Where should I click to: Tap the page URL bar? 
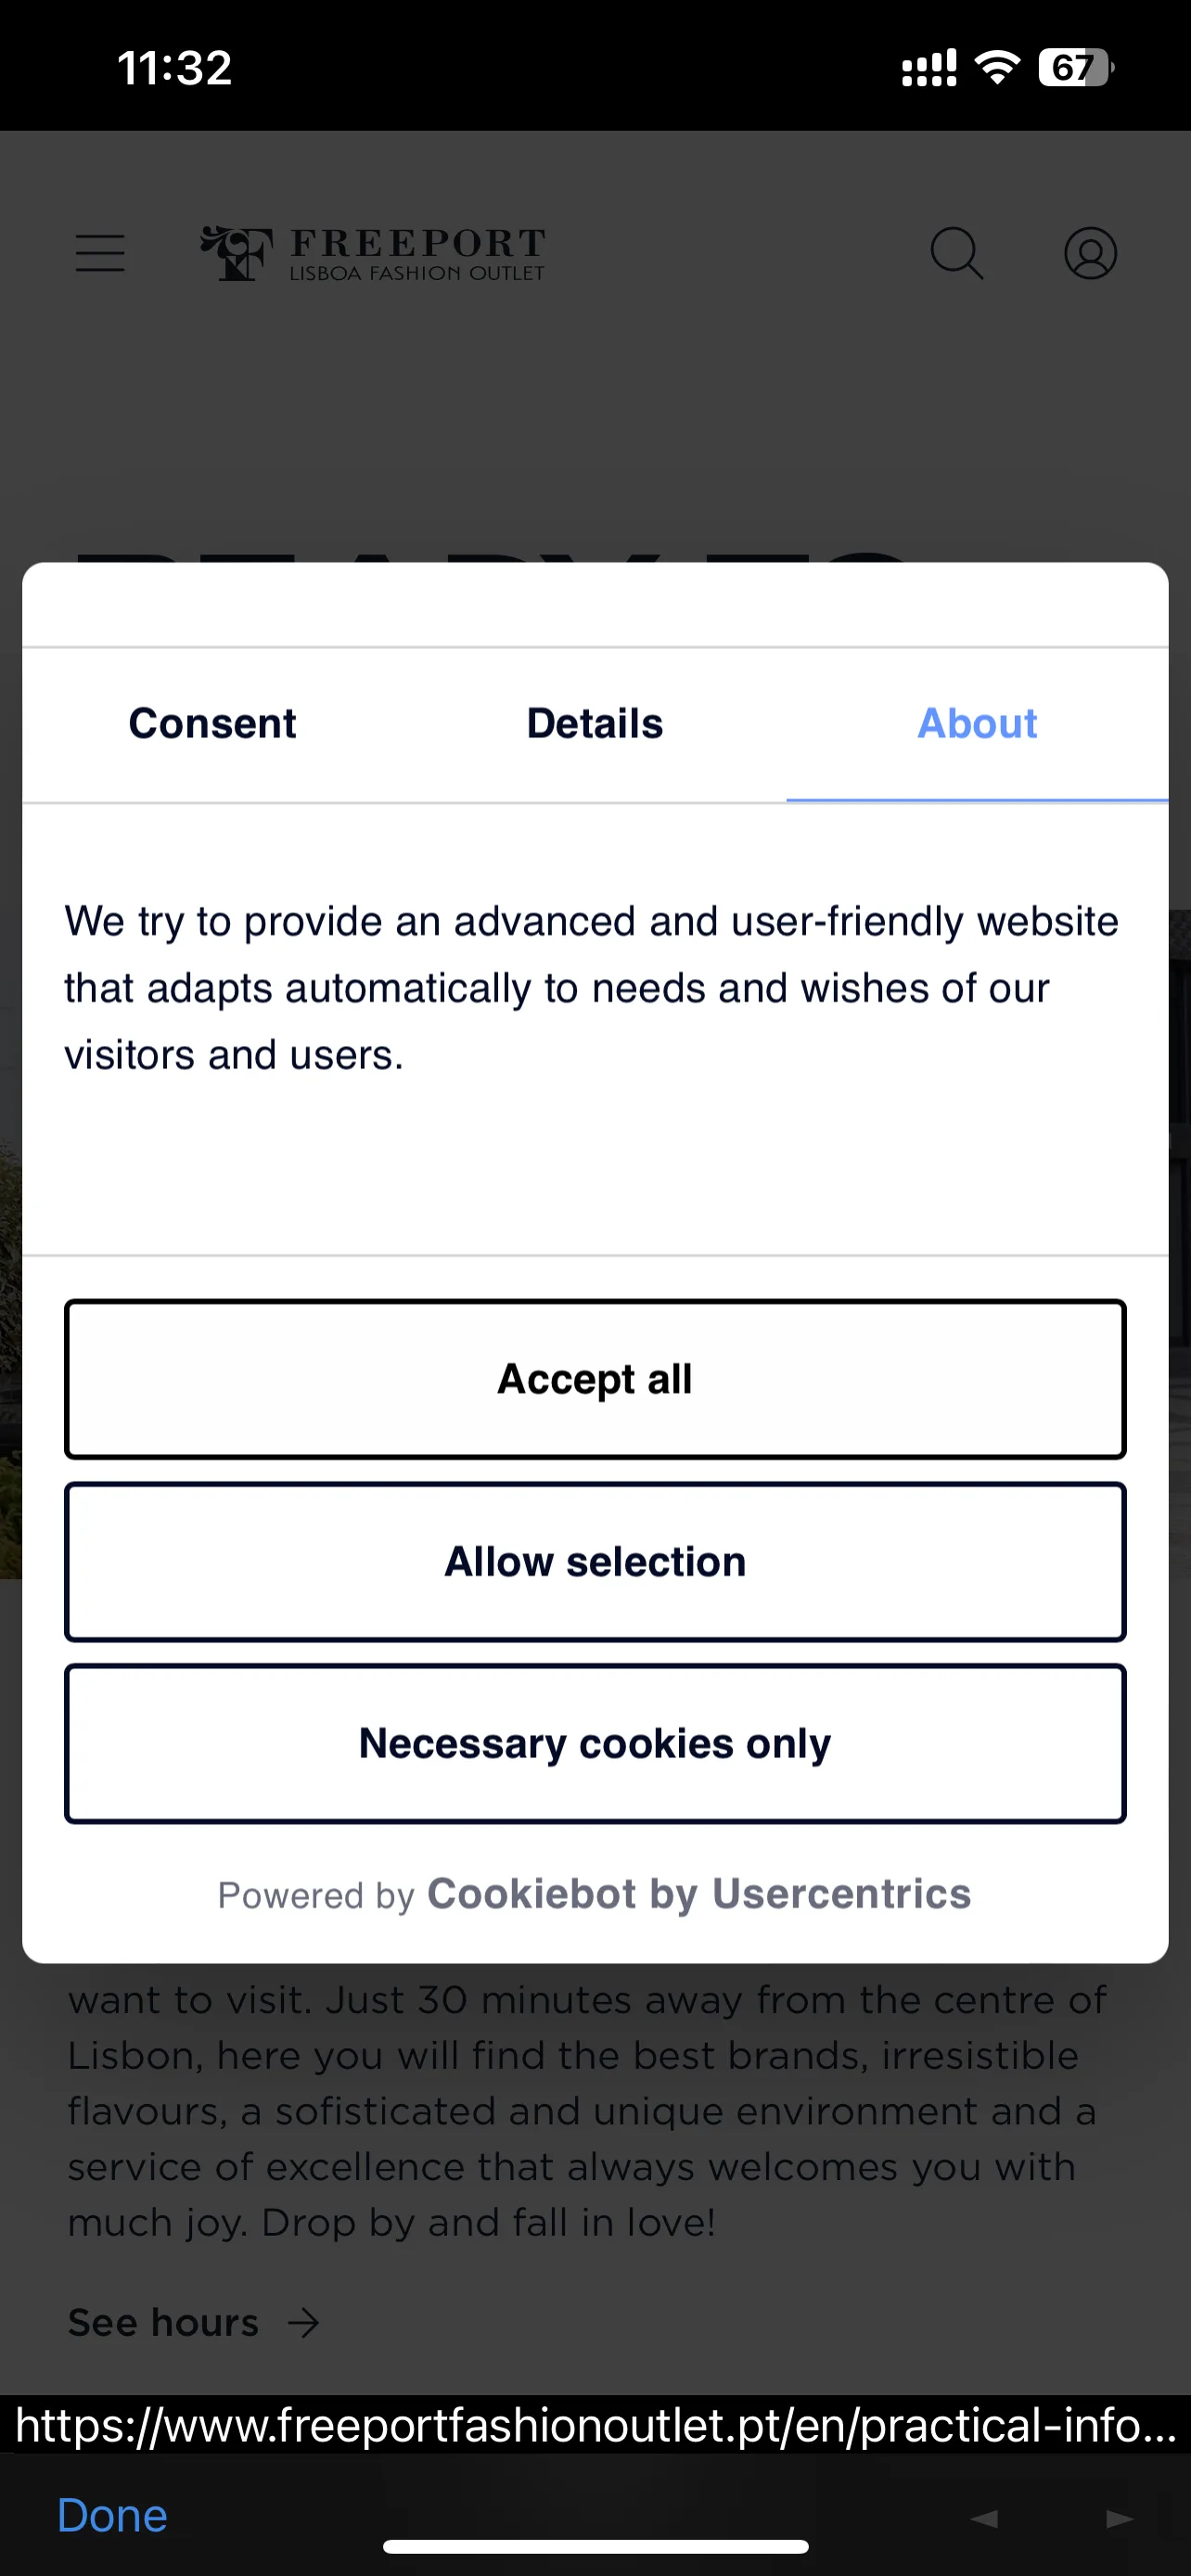click(595, 2425)
